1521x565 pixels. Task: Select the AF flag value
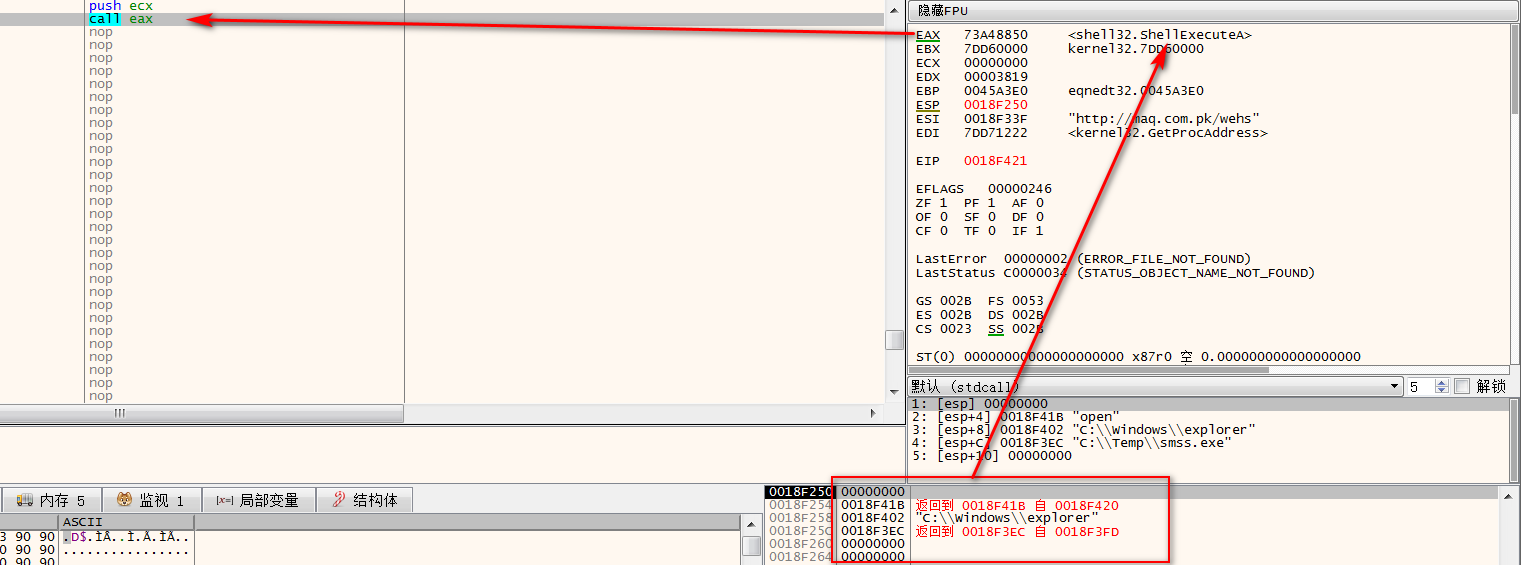[x=1039, y=203]
